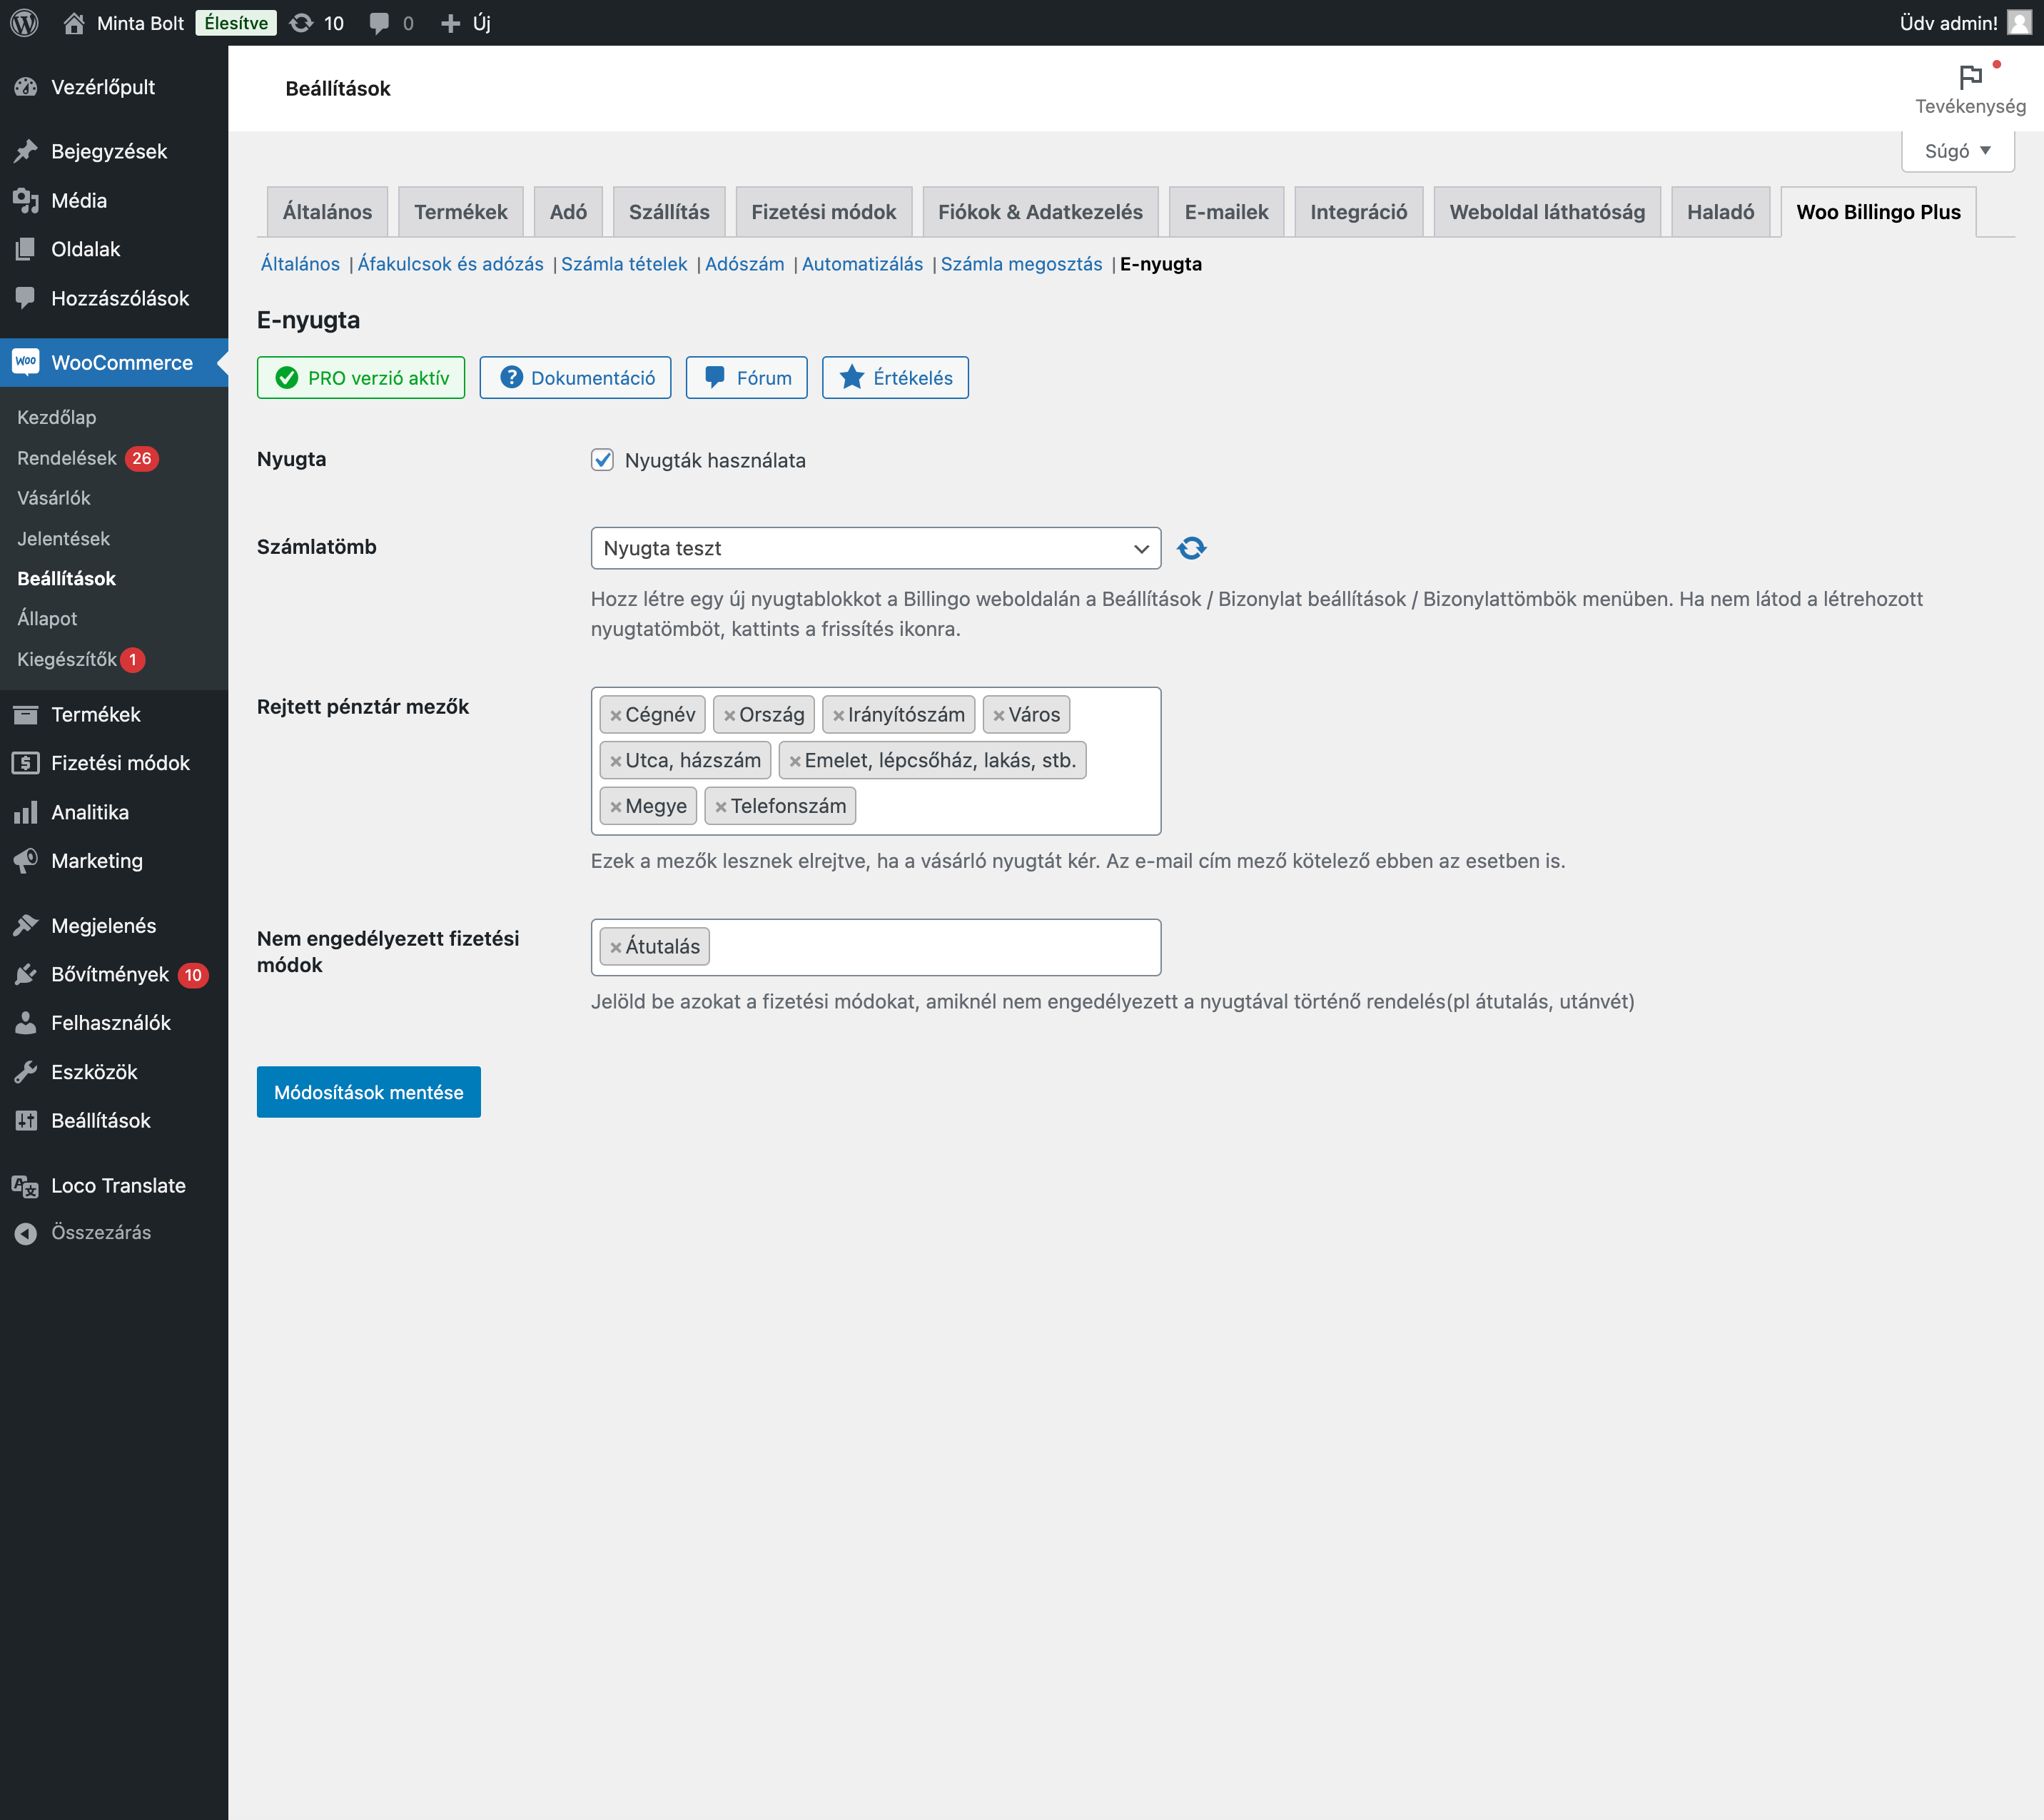2044x1820 pixels.
Task: Click the Értékelés star button
Action: [895, 378]
